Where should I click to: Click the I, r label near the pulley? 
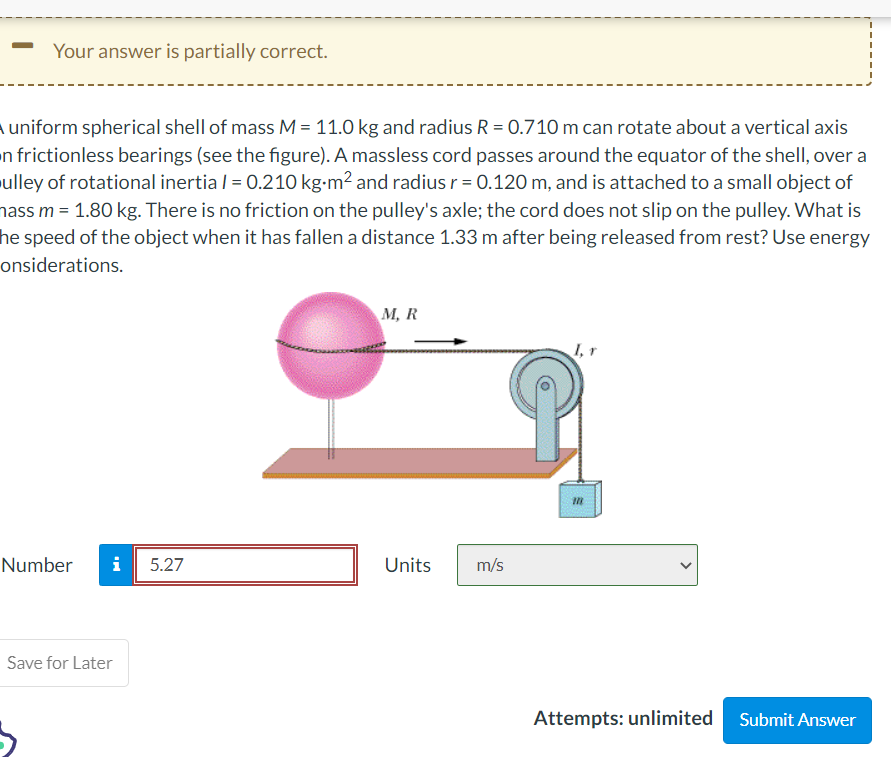584,348
